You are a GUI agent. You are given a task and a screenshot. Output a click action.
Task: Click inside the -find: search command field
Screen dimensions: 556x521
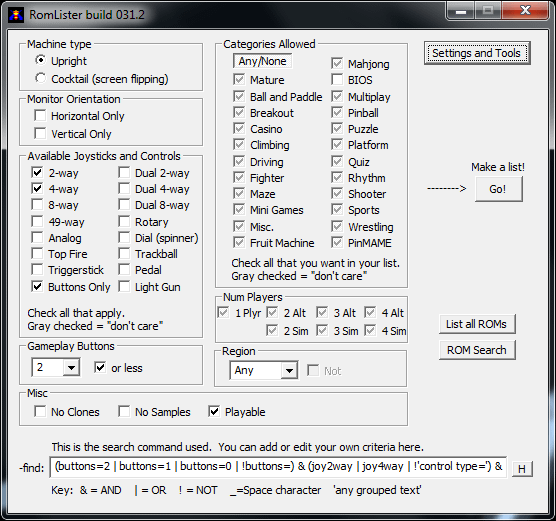point(278,467)
